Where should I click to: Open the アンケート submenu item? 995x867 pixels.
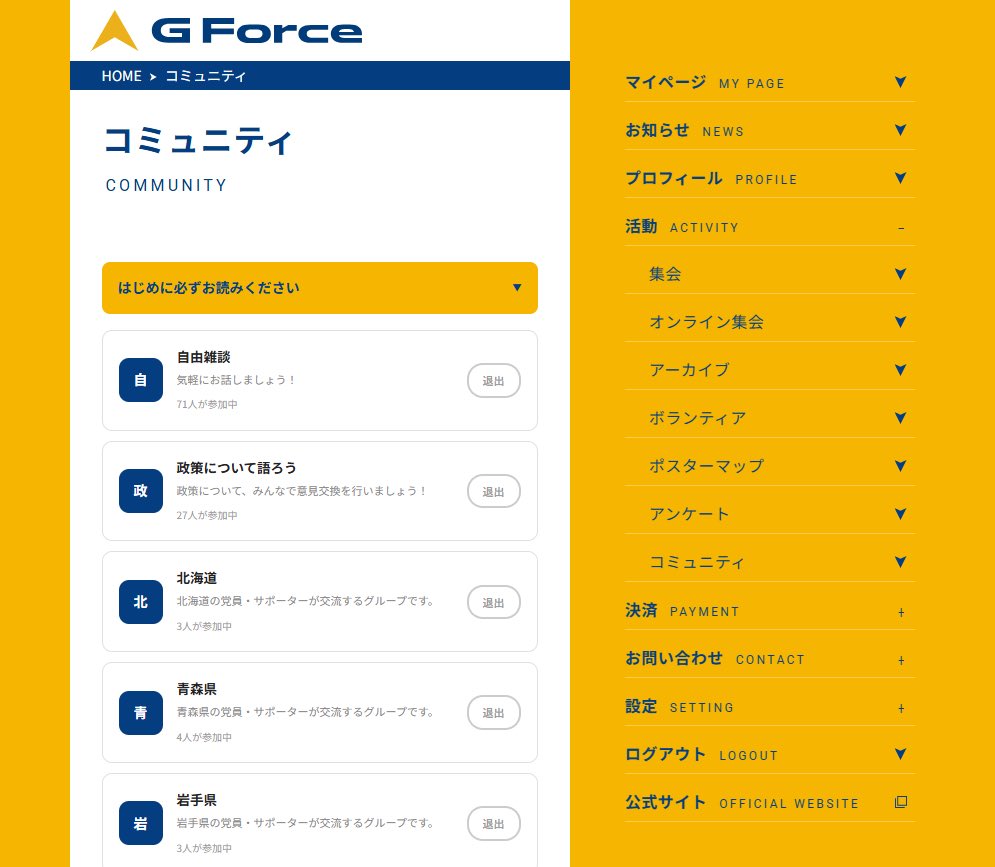click(770, 514)
